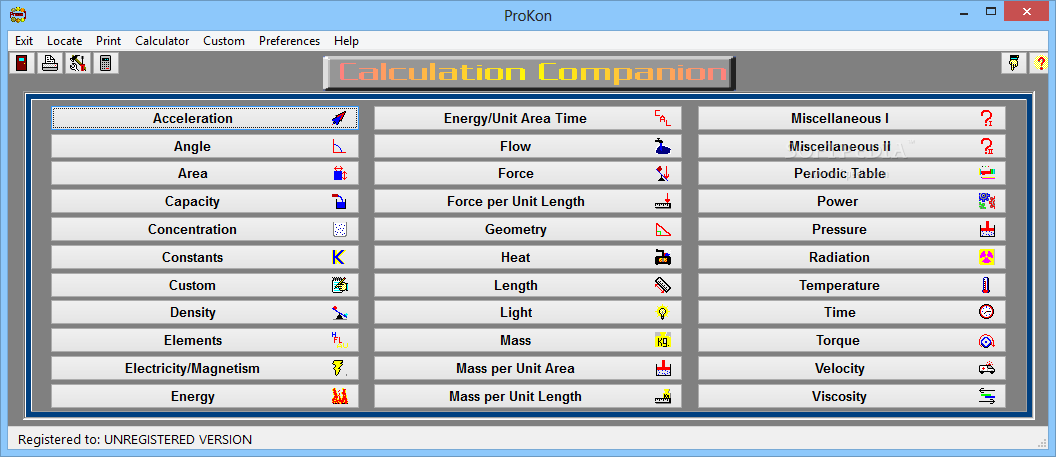Open the Preferences menu
Viewport: 1056px width, 457px height.
[x=290, y=41]
